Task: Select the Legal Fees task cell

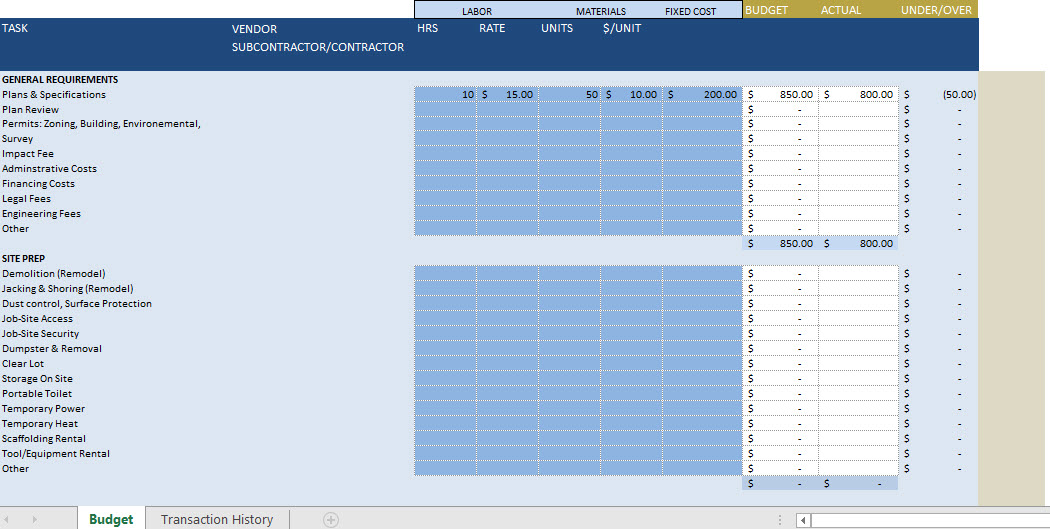Action: click(x=26, y=199)
